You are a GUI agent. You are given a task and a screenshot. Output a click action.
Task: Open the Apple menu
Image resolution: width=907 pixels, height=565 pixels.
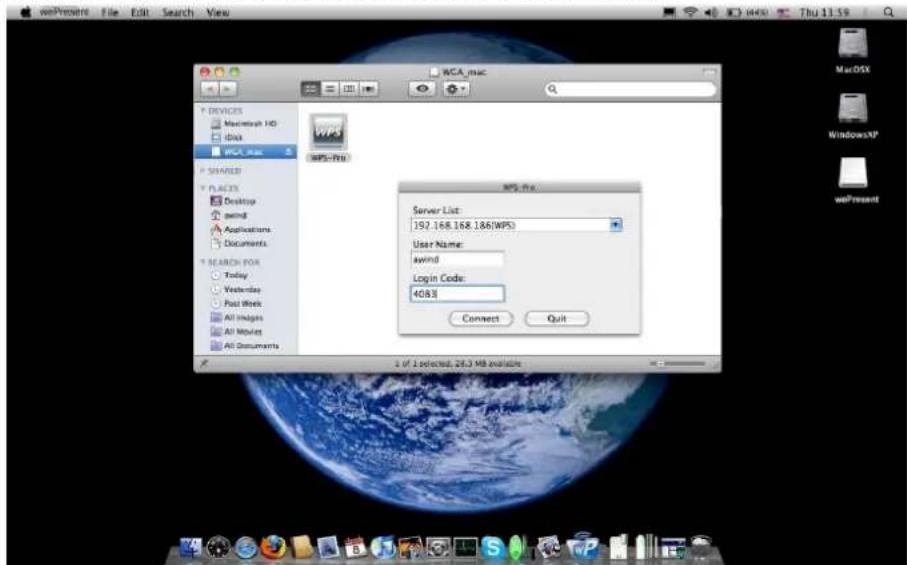25,12
